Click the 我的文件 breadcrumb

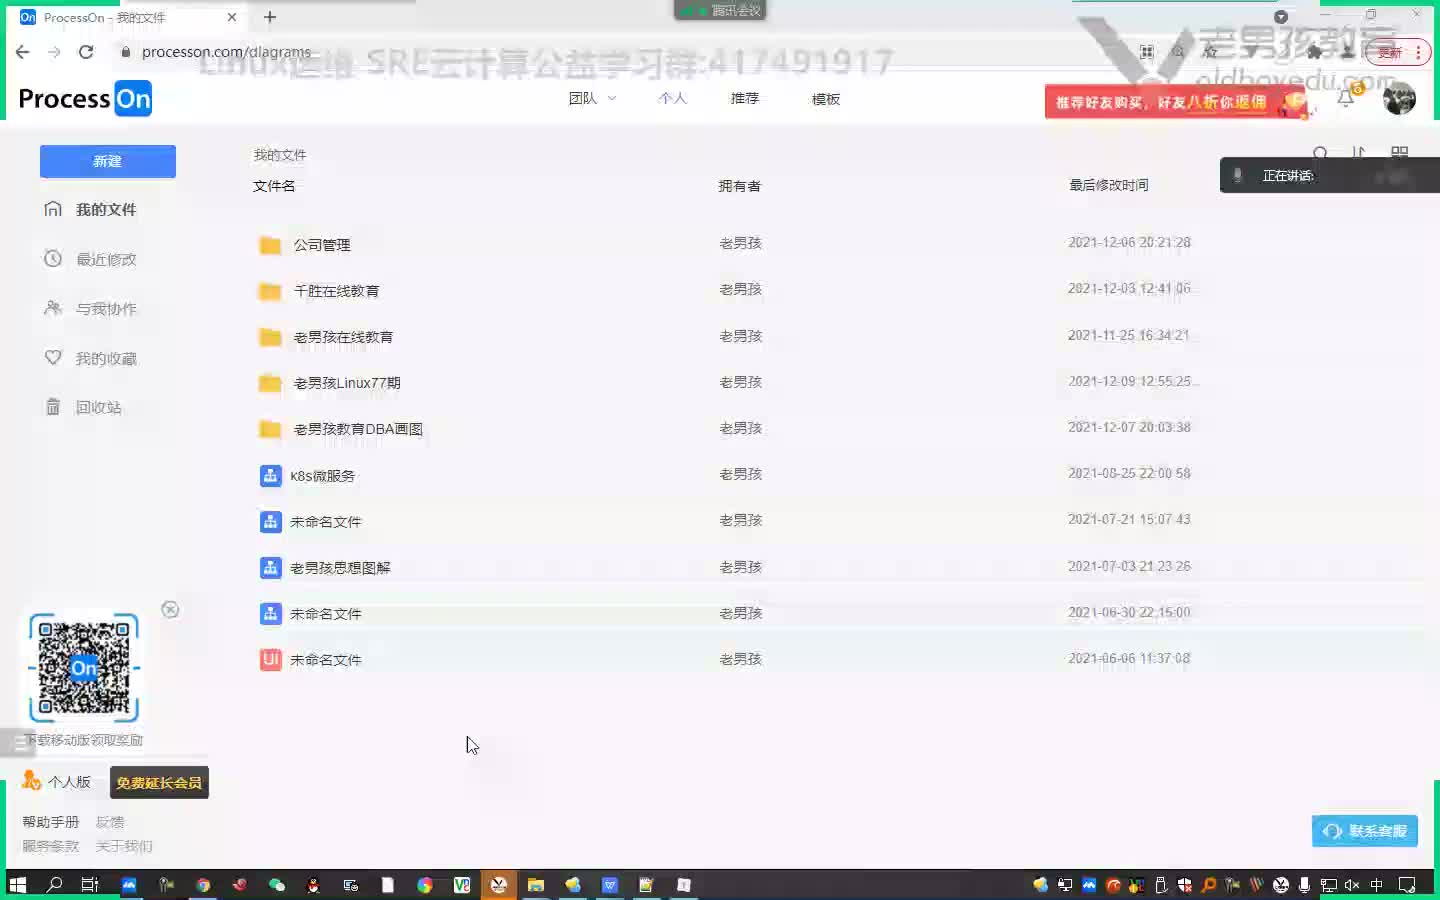click(280, 155)
